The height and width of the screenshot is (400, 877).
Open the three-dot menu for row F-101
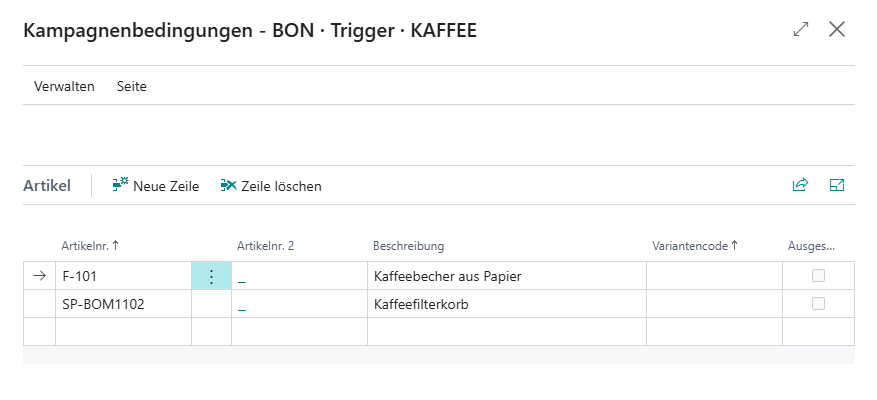(x=211, y=276)
